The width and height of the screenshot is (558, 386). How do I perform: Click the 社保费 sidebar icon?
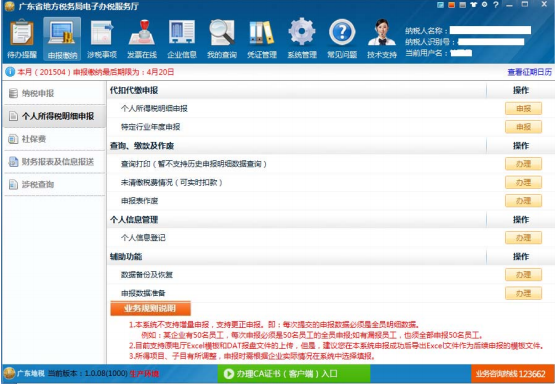(x=13, y=139)
